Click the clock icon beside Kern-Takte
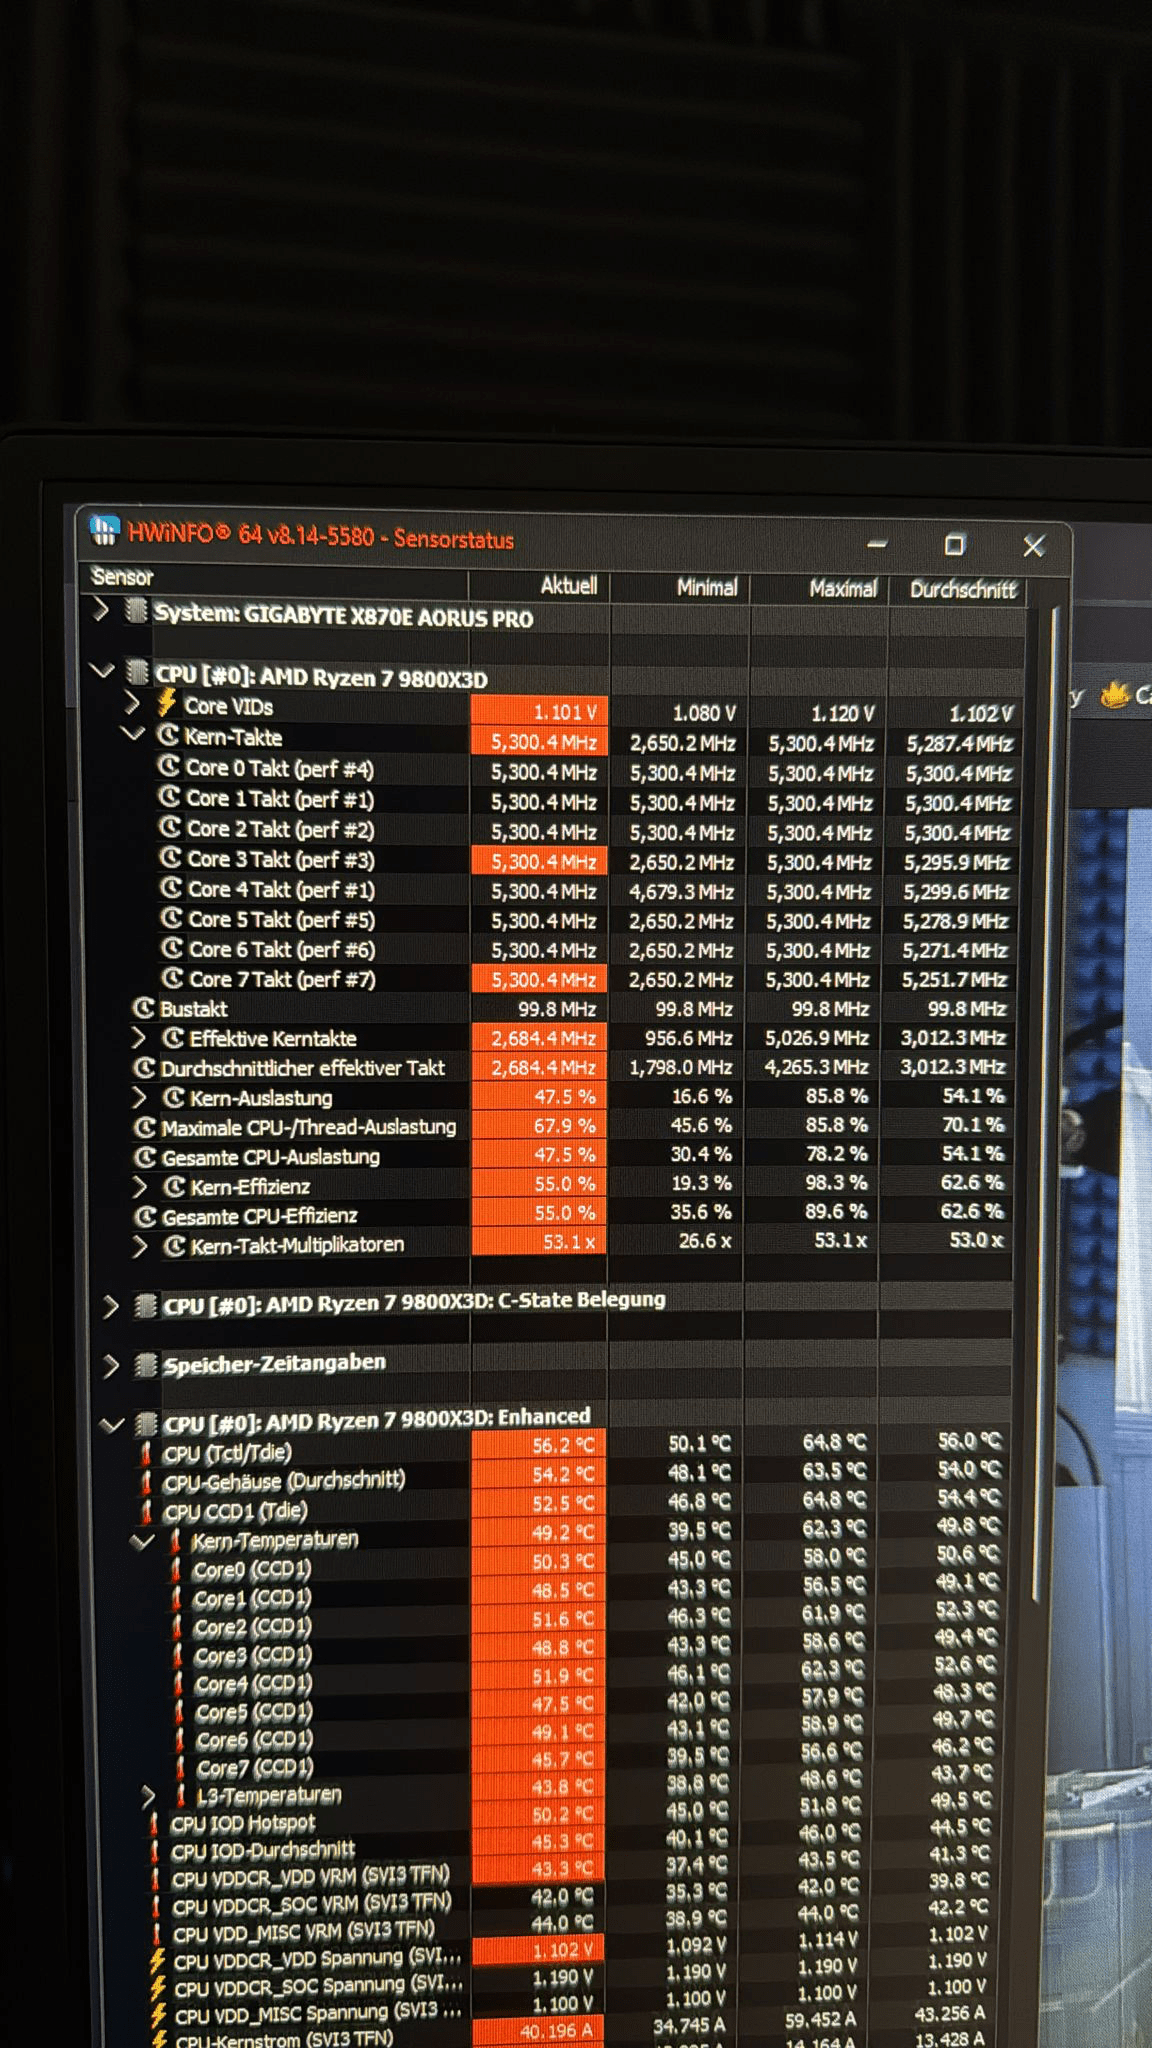 point(168,736)
